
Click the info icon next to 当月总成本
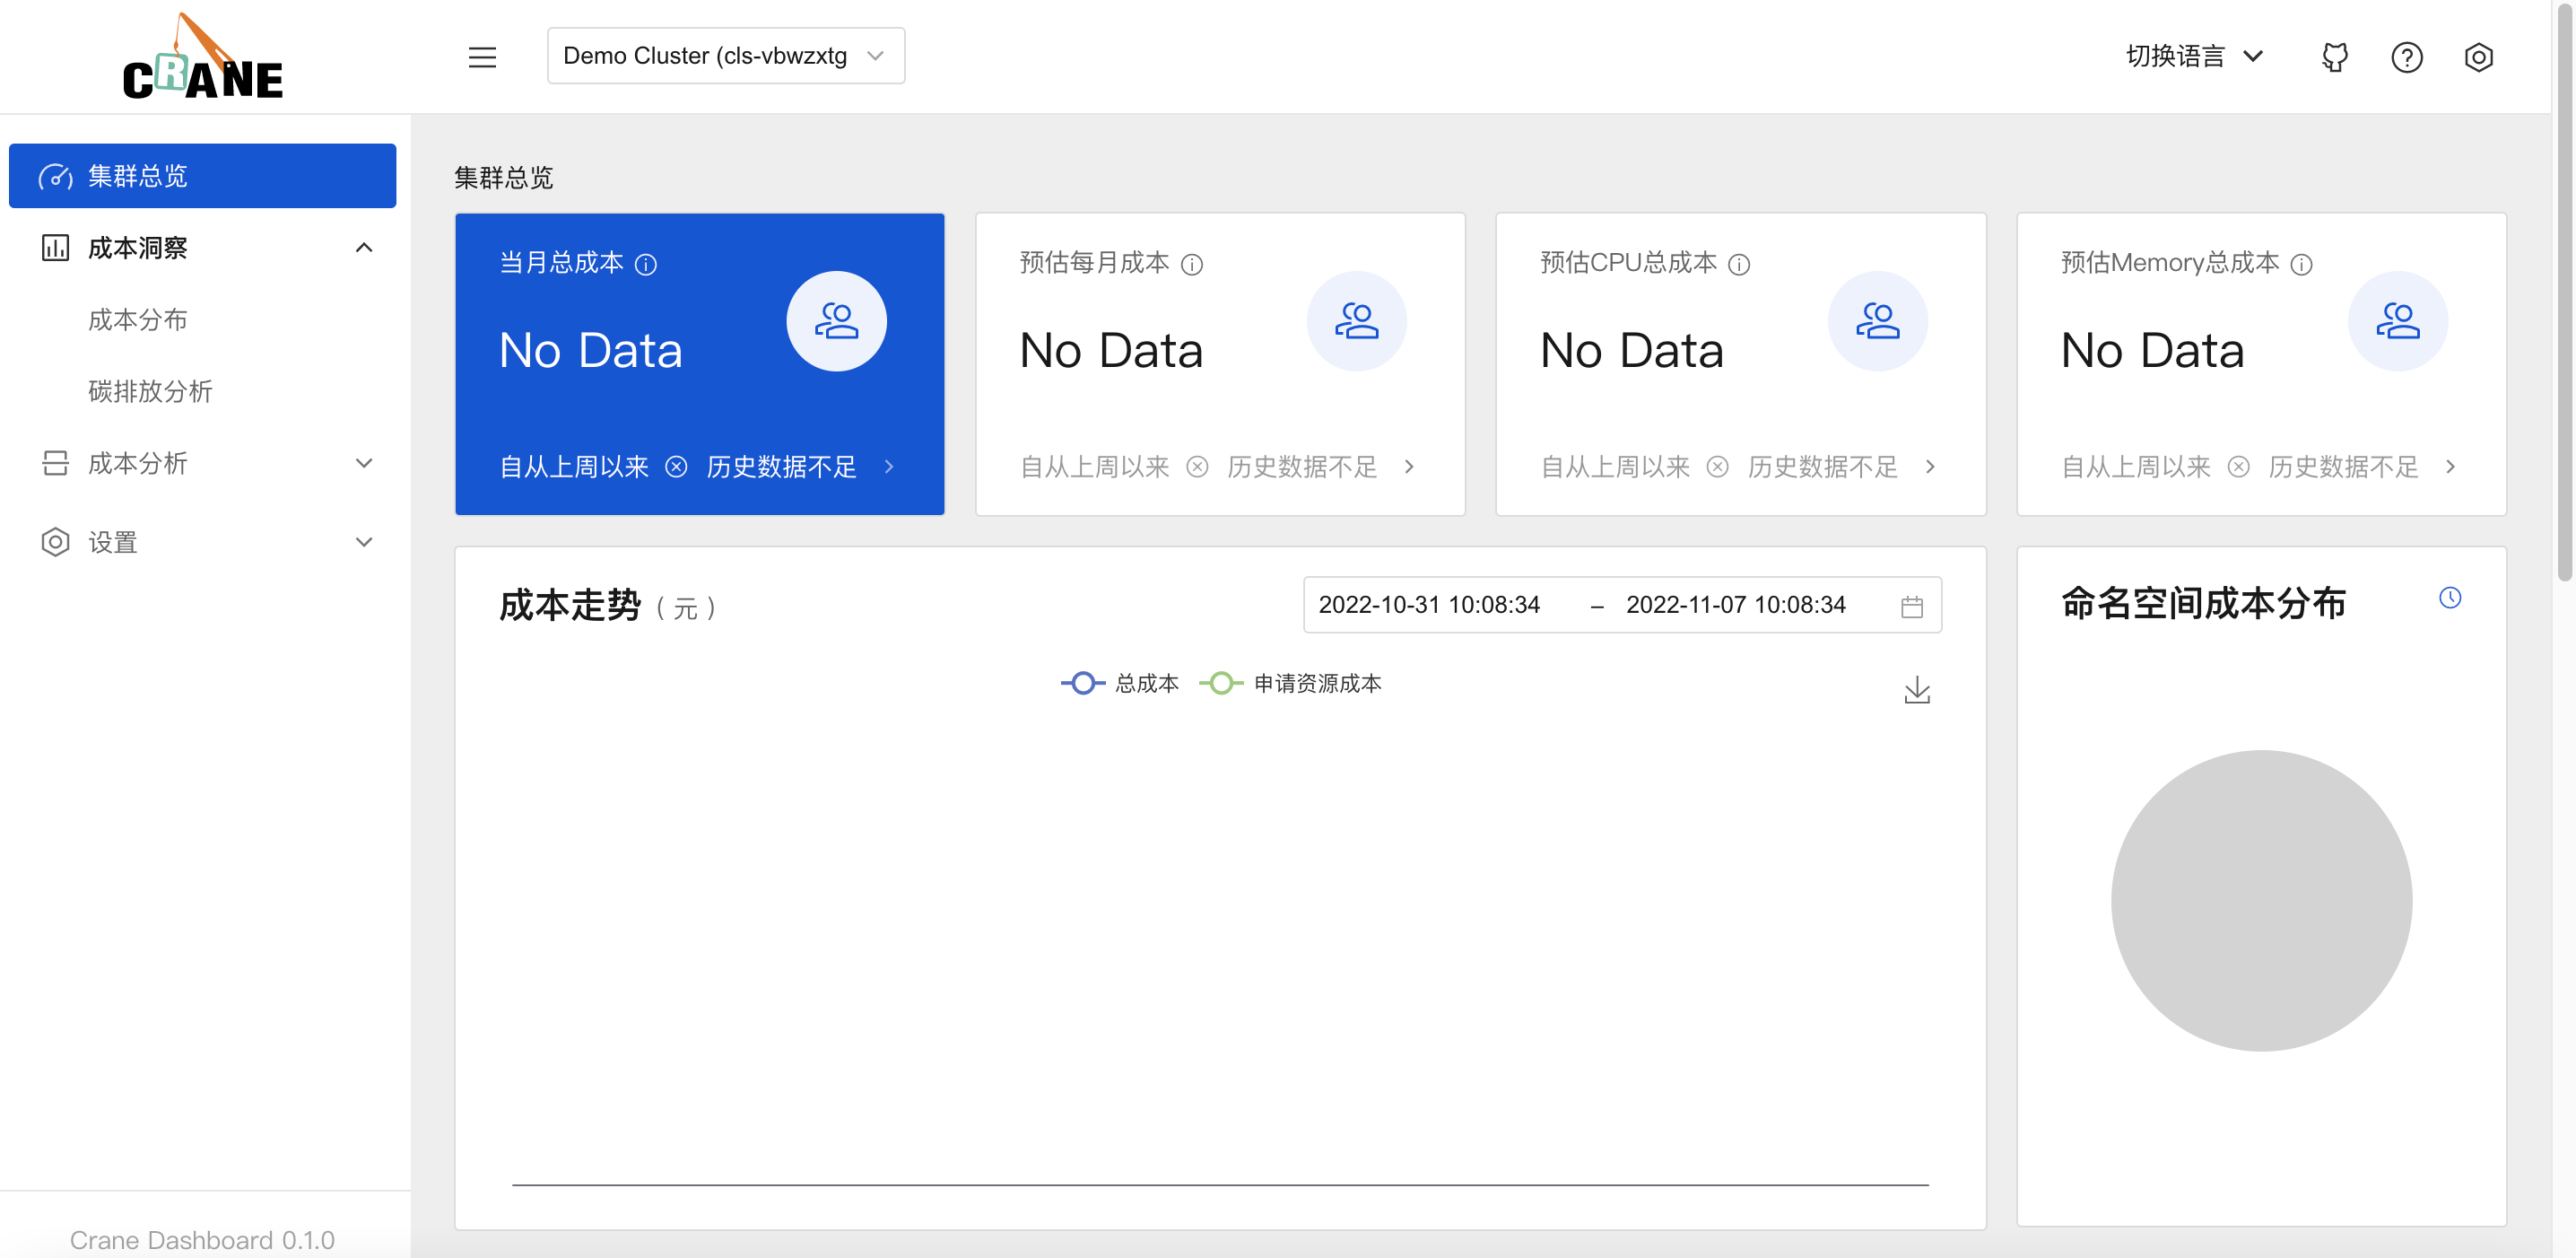coord(648,264)
